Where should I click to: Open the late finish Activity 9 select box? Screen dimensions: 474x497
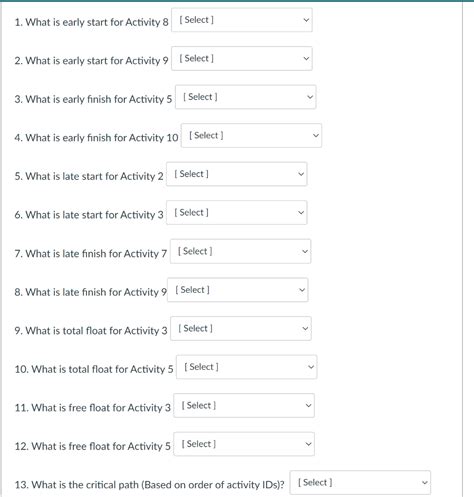click(x=238, y=290)
